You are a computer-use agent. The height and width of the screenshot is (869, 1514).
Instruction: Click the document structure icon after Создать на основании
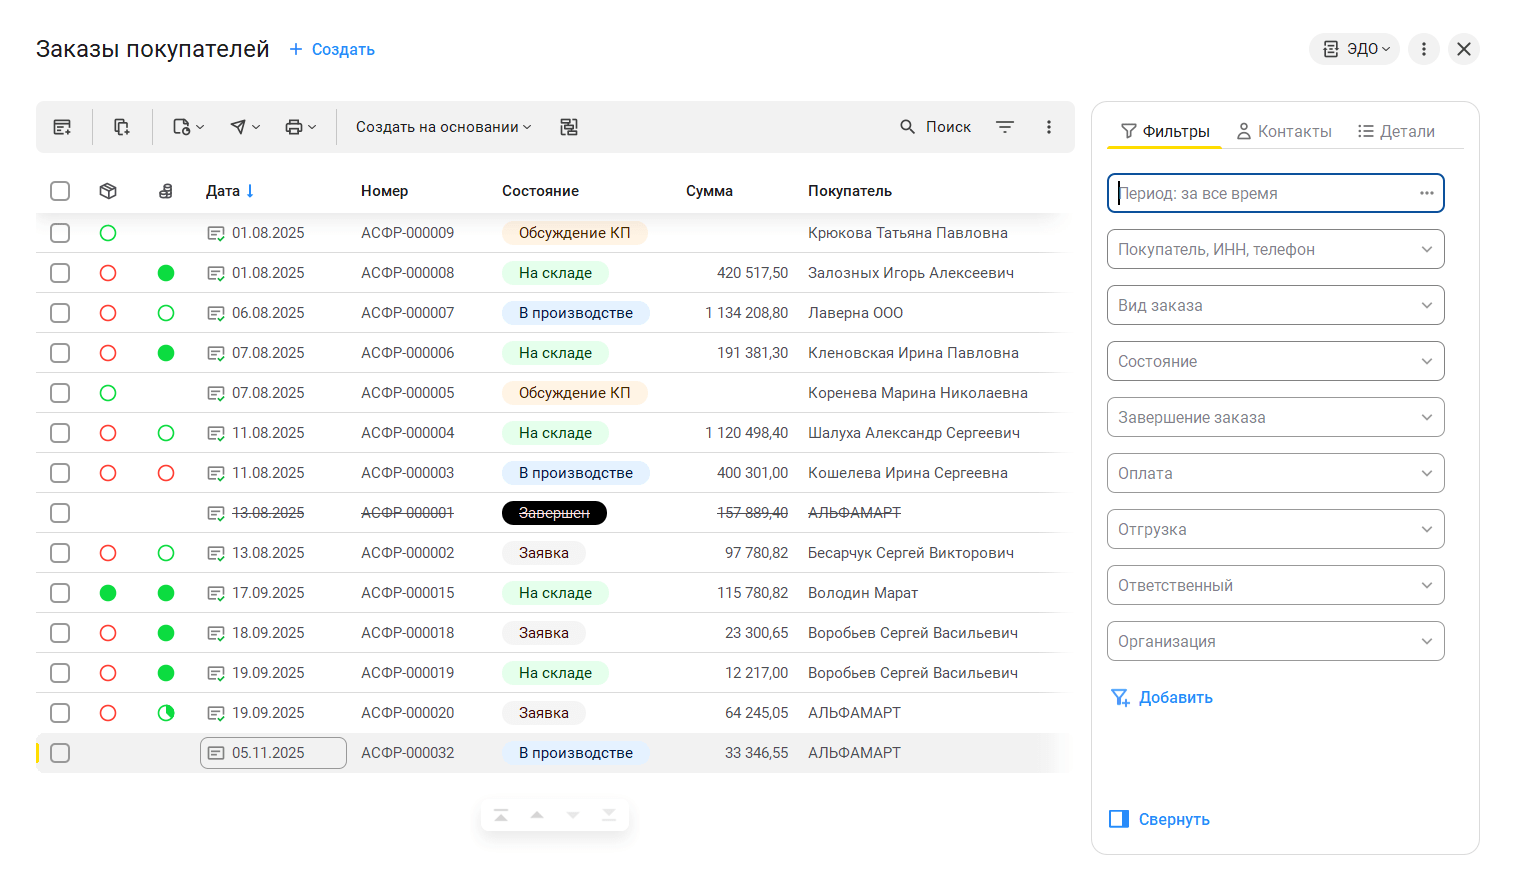[569, 127]
